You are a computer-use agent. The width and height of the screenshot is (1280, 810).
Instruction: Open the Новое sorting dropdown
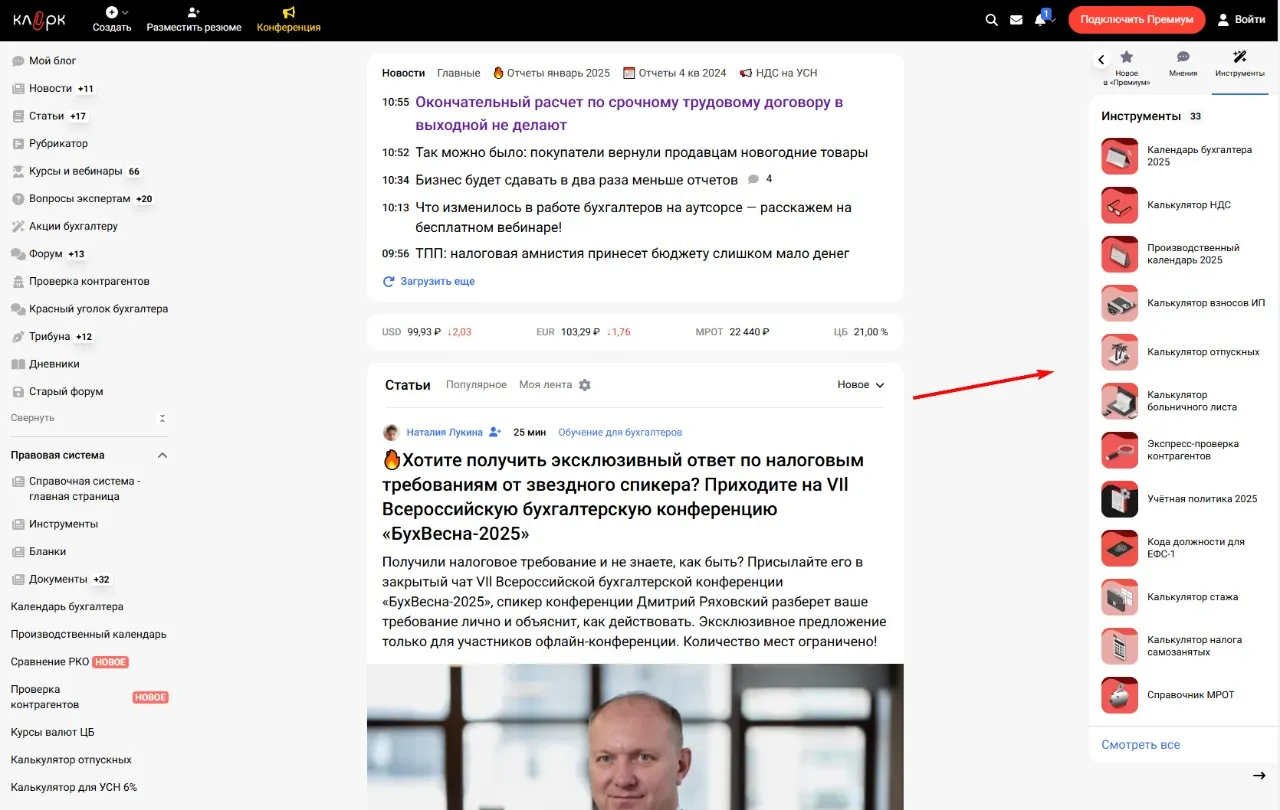[861, 385]
